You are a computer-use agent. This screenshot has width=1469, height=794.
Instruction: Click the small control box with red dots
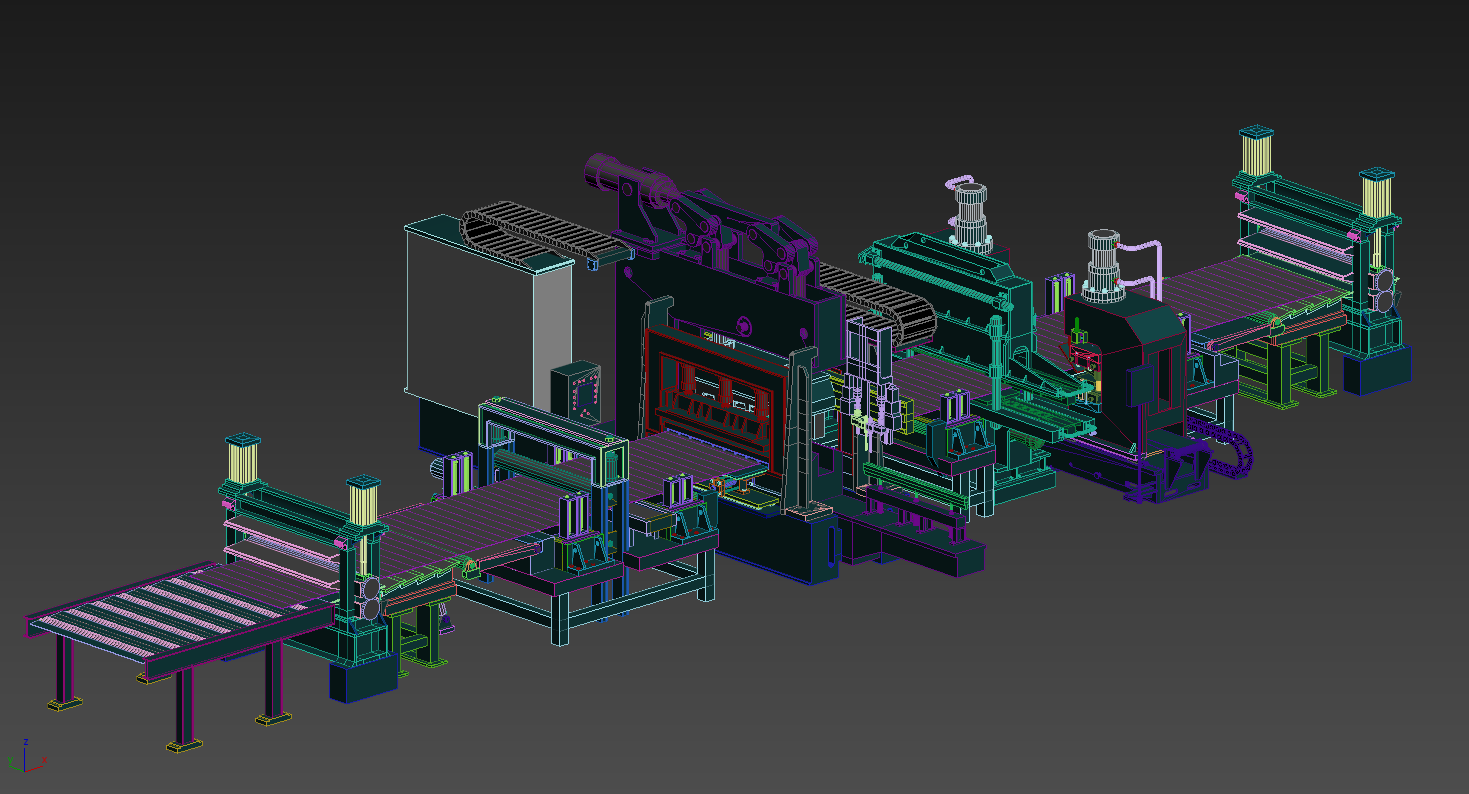point(578,392)
